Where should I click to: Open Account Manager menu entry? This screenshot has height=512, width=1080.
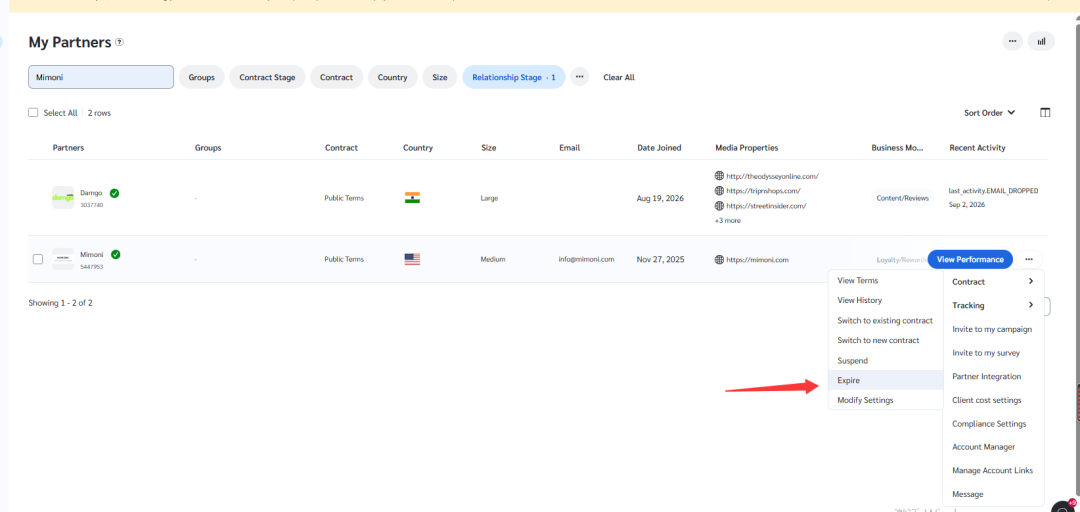point(993,447)
